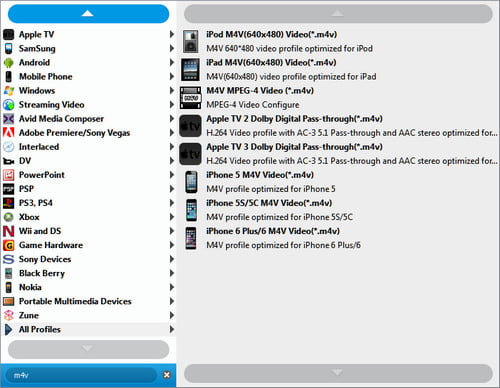Open the Mobile Phone category label
The width and height of the screenshot is (500, 388).
pos(46,77)
